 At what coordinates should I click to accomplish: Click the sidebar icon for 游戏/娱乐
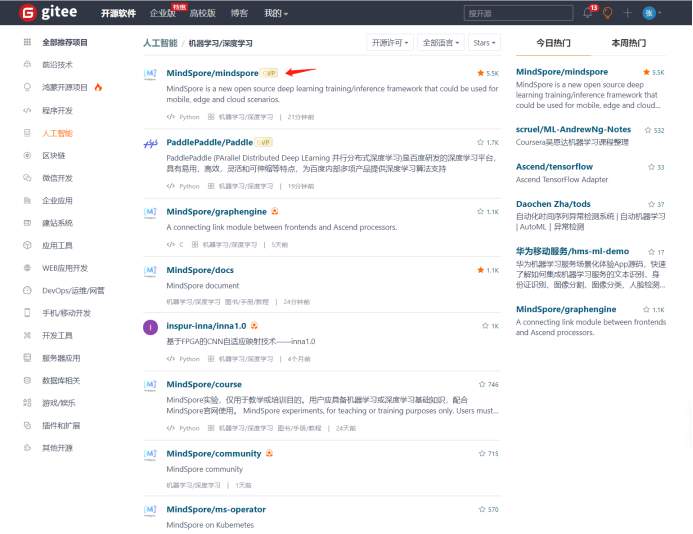[27, 403]
